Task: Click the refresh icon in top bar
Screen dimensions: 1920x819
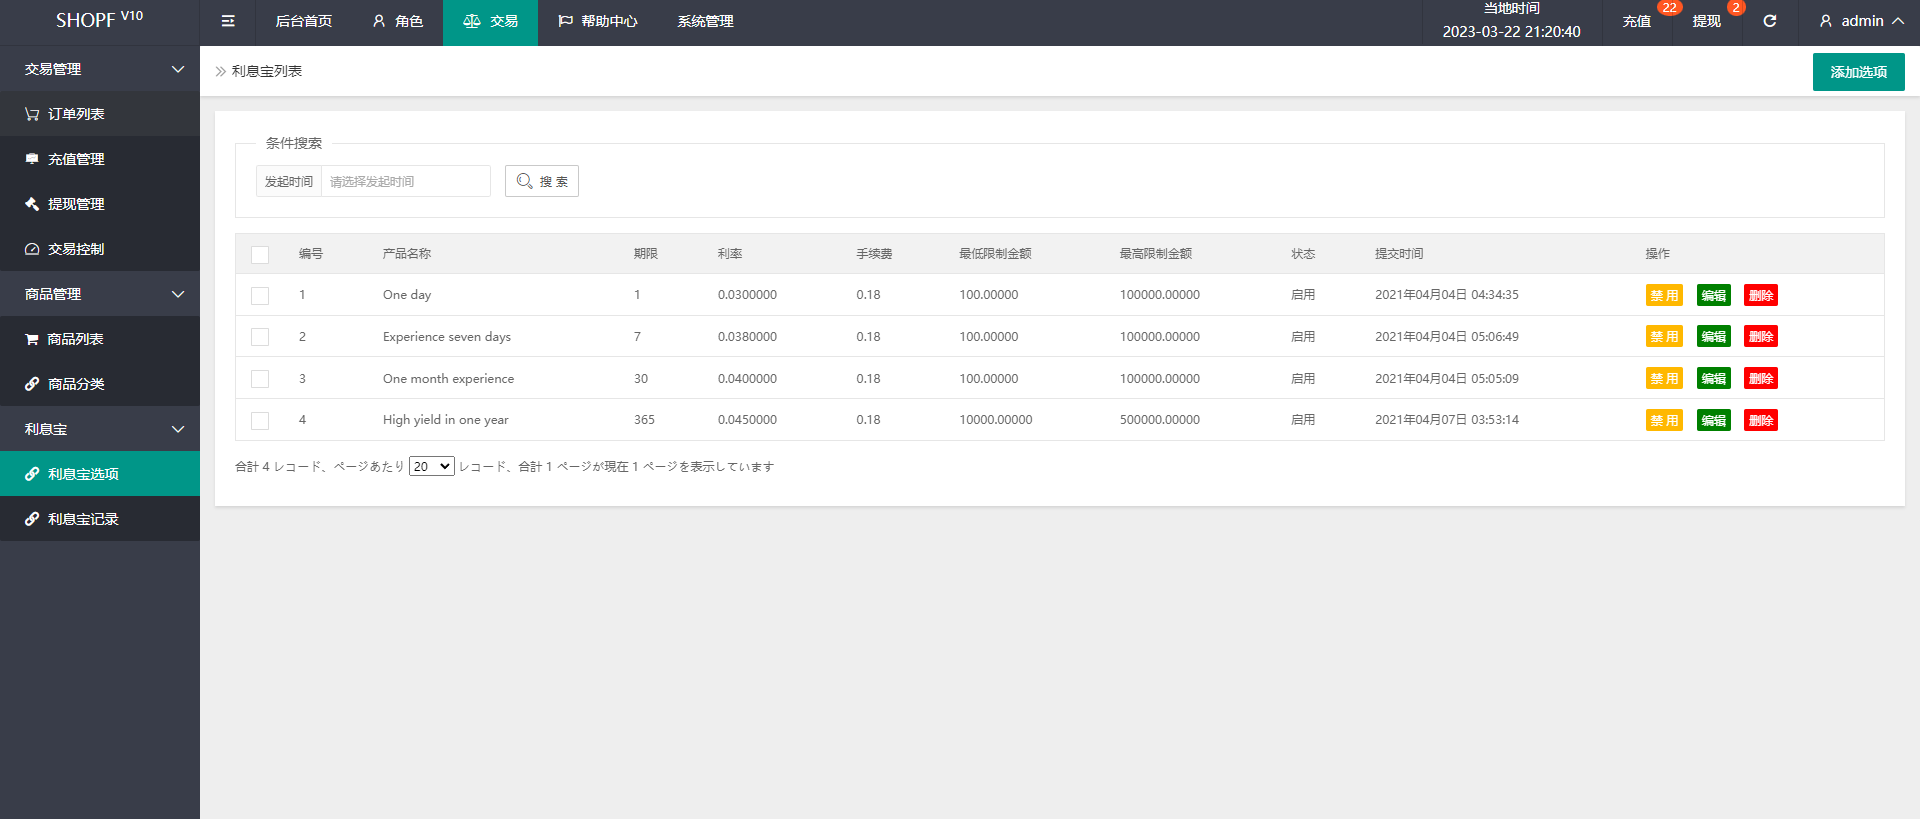Action: tap(1769, 21)
